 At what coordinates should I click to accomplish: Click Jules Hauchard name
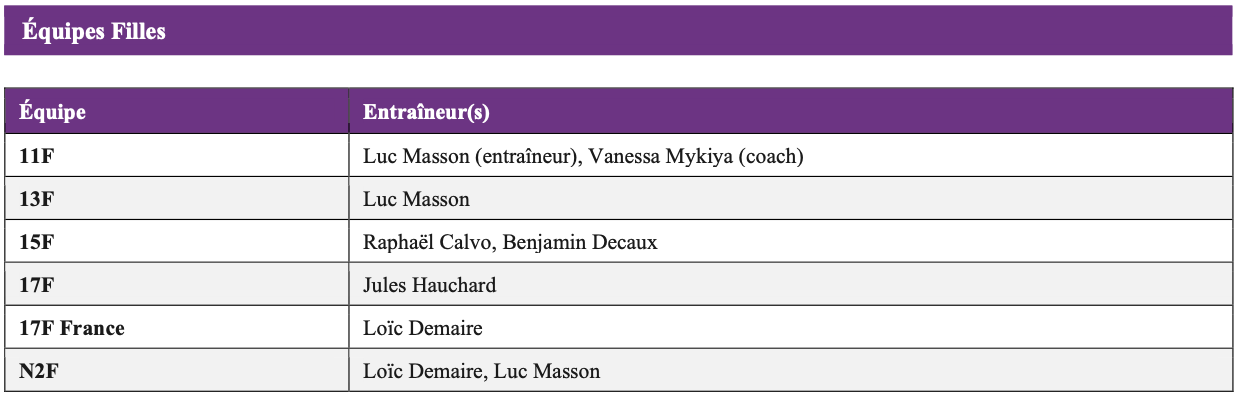[429, 285]
